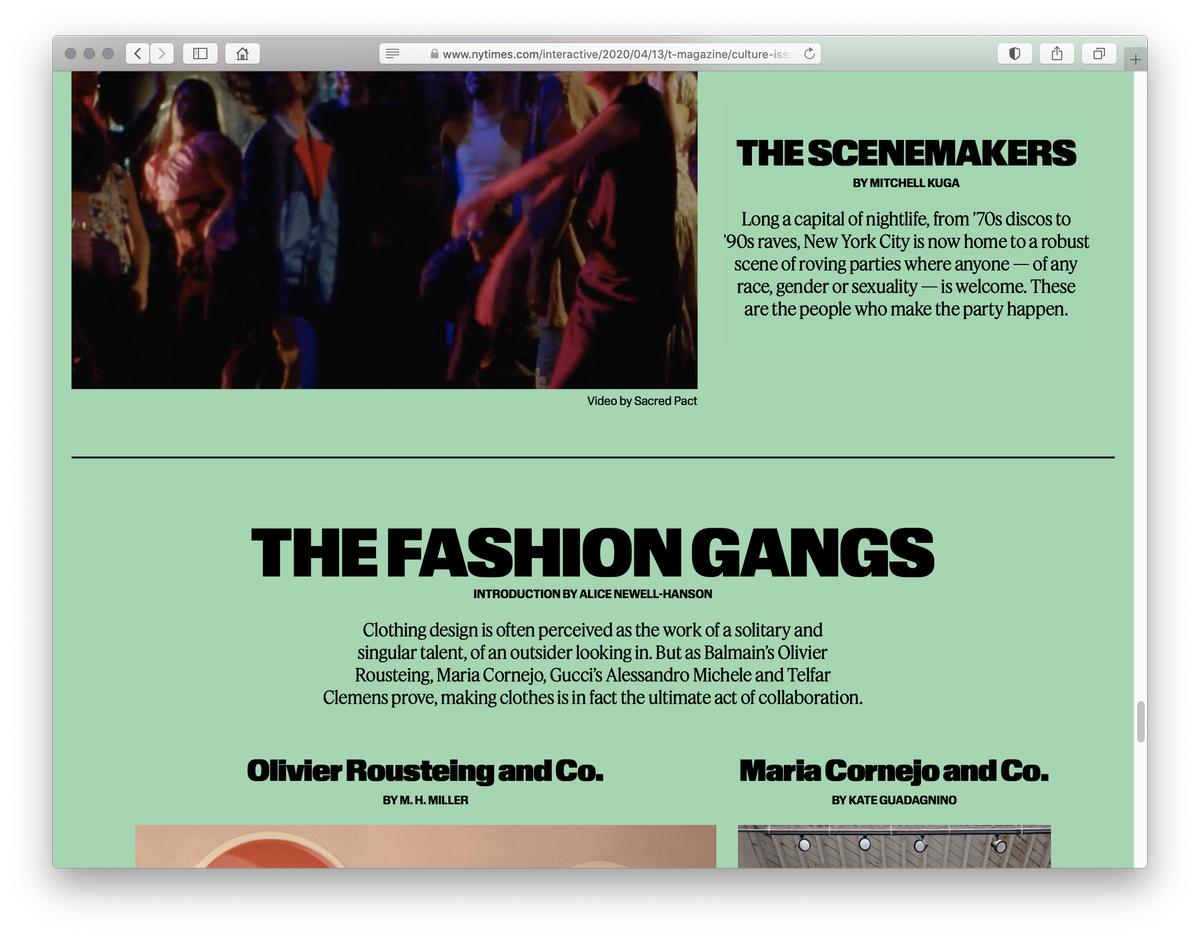Open the Olivier Rousteing article image
The height and width of the screenshot is (937, 1200).
(426, 846)
